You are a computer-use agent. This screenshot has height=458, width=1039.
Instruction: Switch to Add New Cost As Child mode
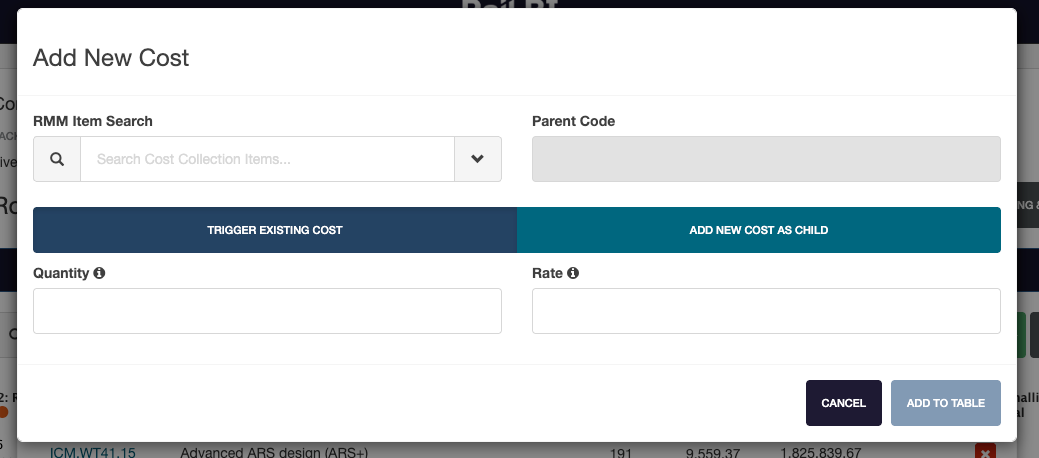tap(758, 230)
